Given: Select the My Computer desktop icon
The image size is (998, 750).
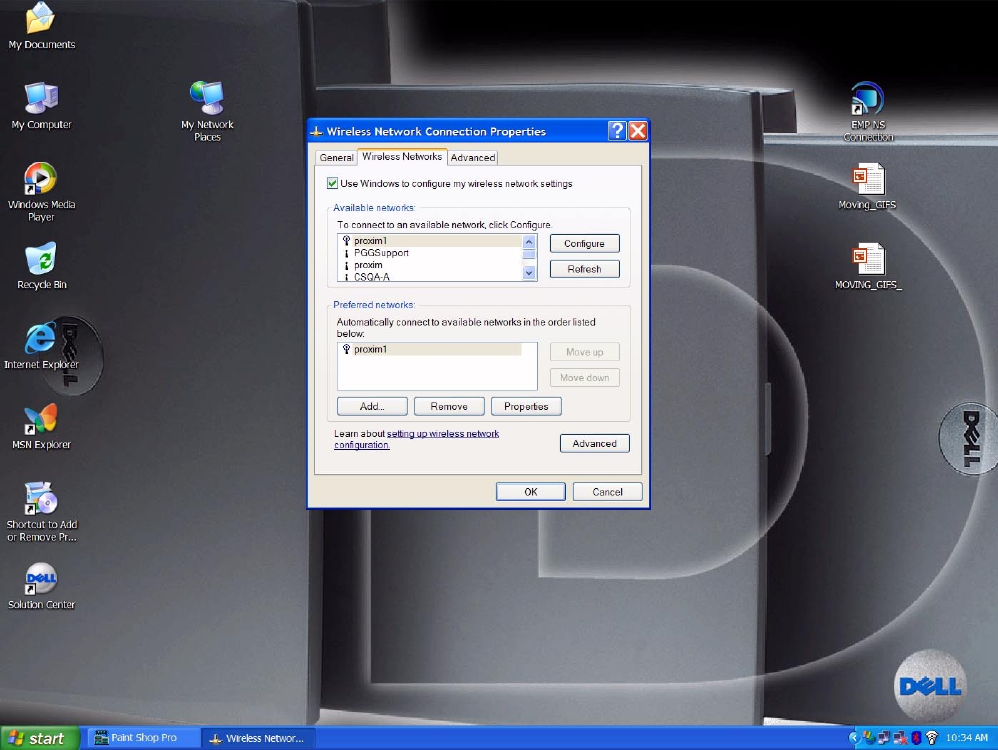Looking at the screenshot, I should point(41,106).
